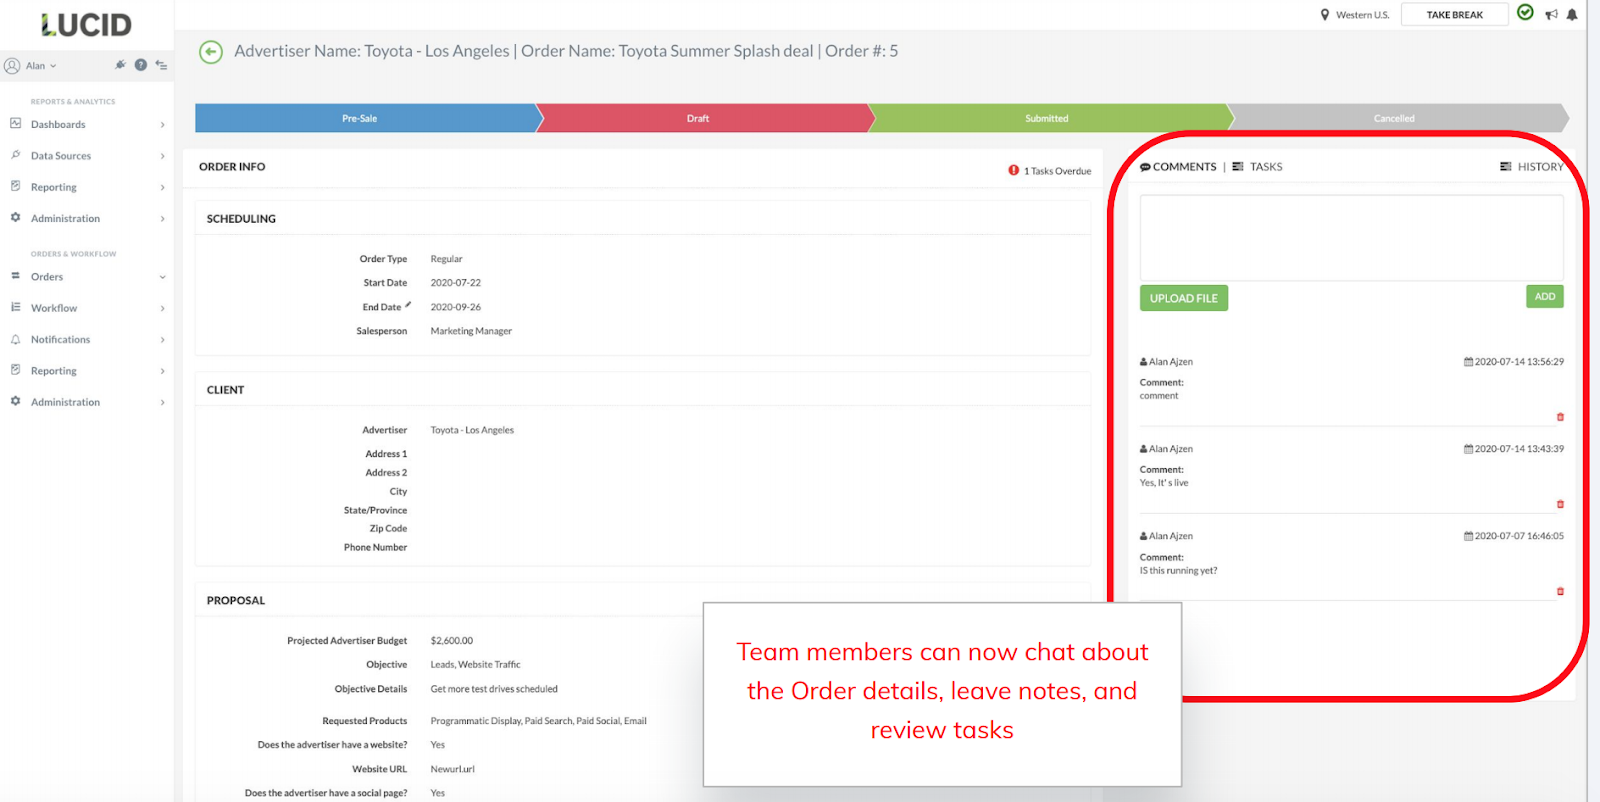1600x802 pixels.
Task: Open the Data Sources menu item
Action: pos(61,156)
